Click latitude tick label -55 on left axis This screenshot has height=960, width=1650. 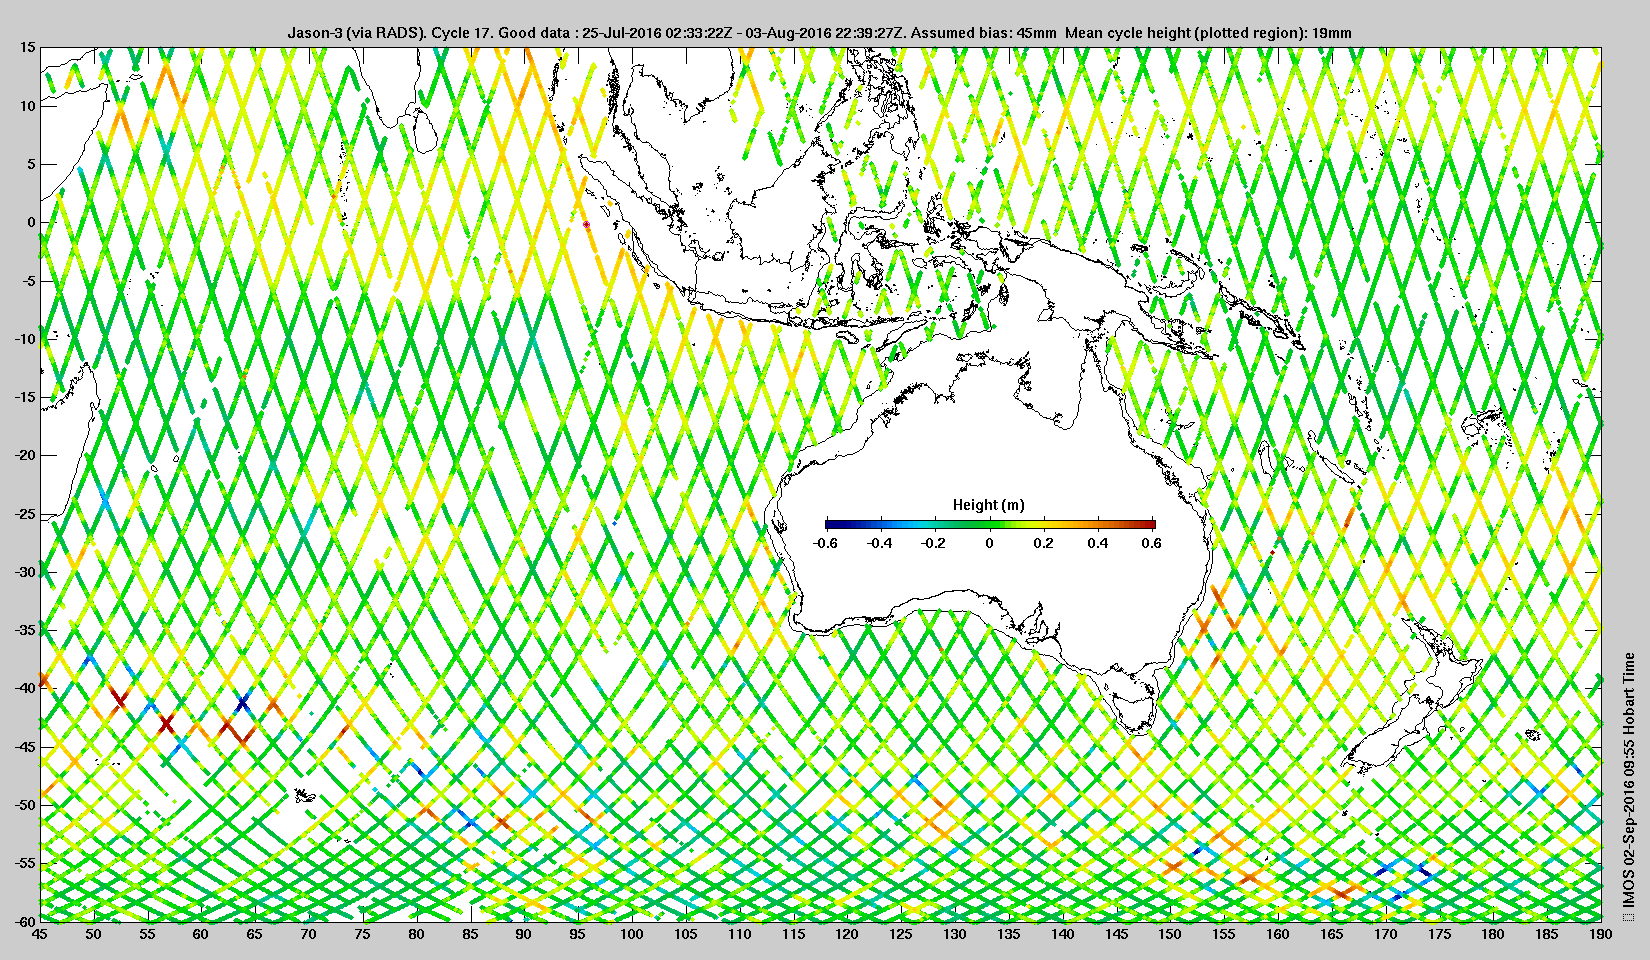pyautogui.click(x=24, y=863)
